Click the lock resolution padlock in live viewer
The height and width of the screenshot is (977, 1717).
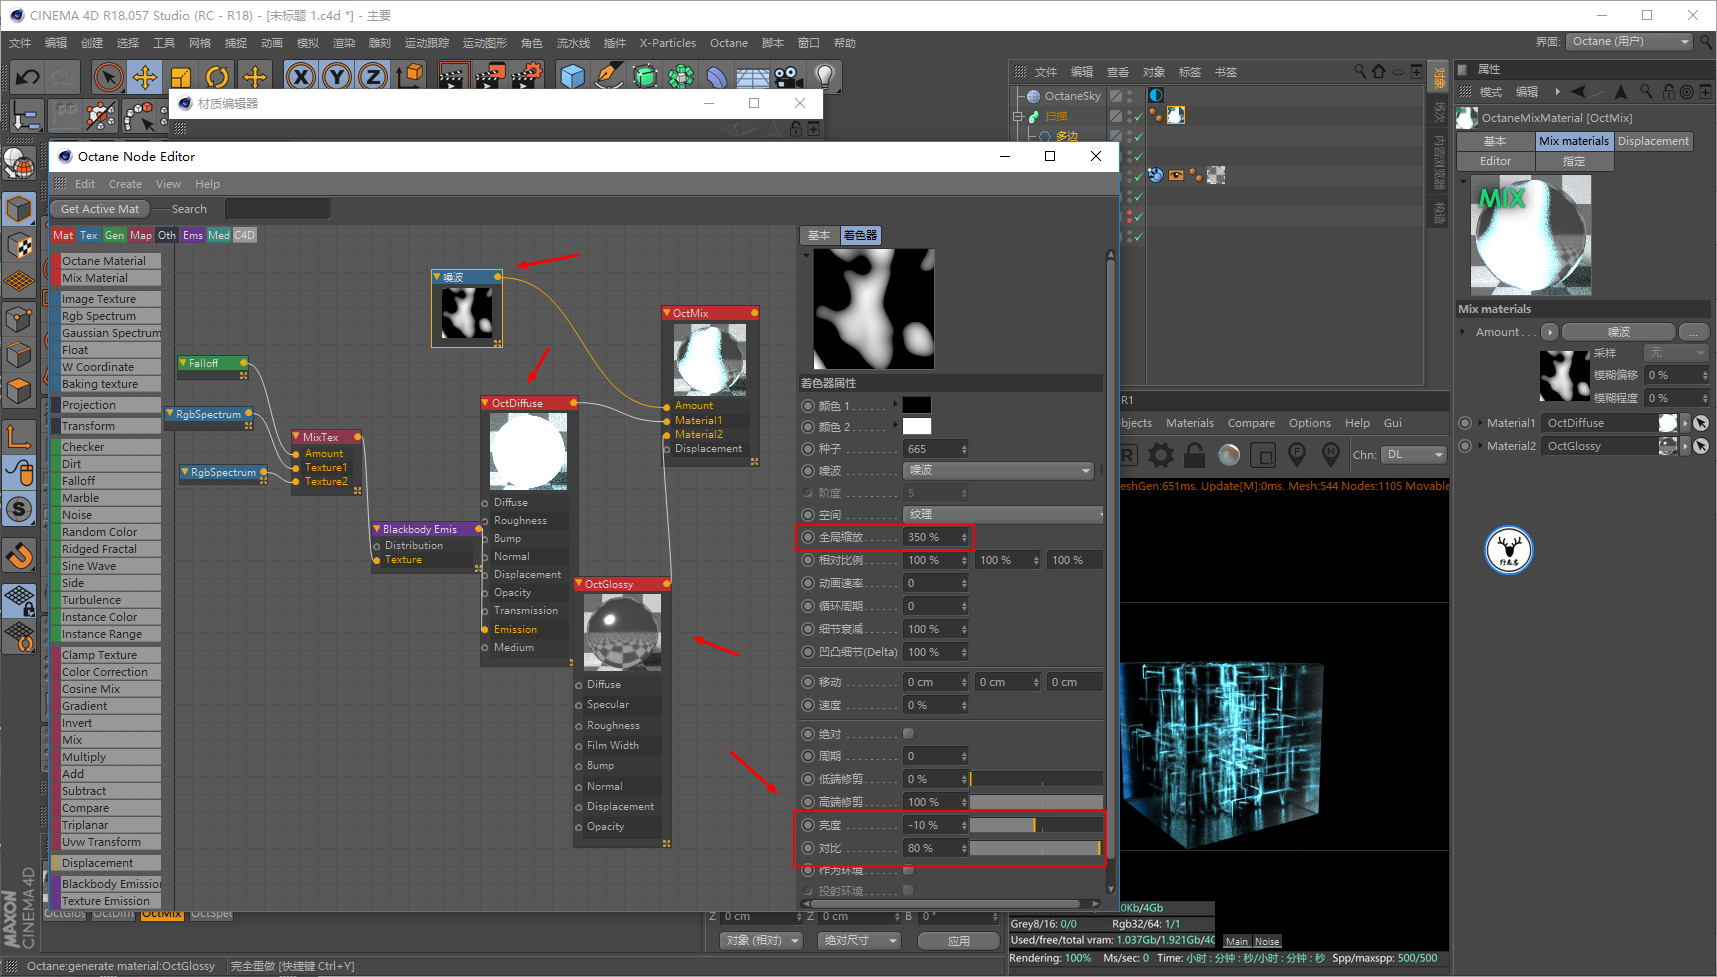1195,456
